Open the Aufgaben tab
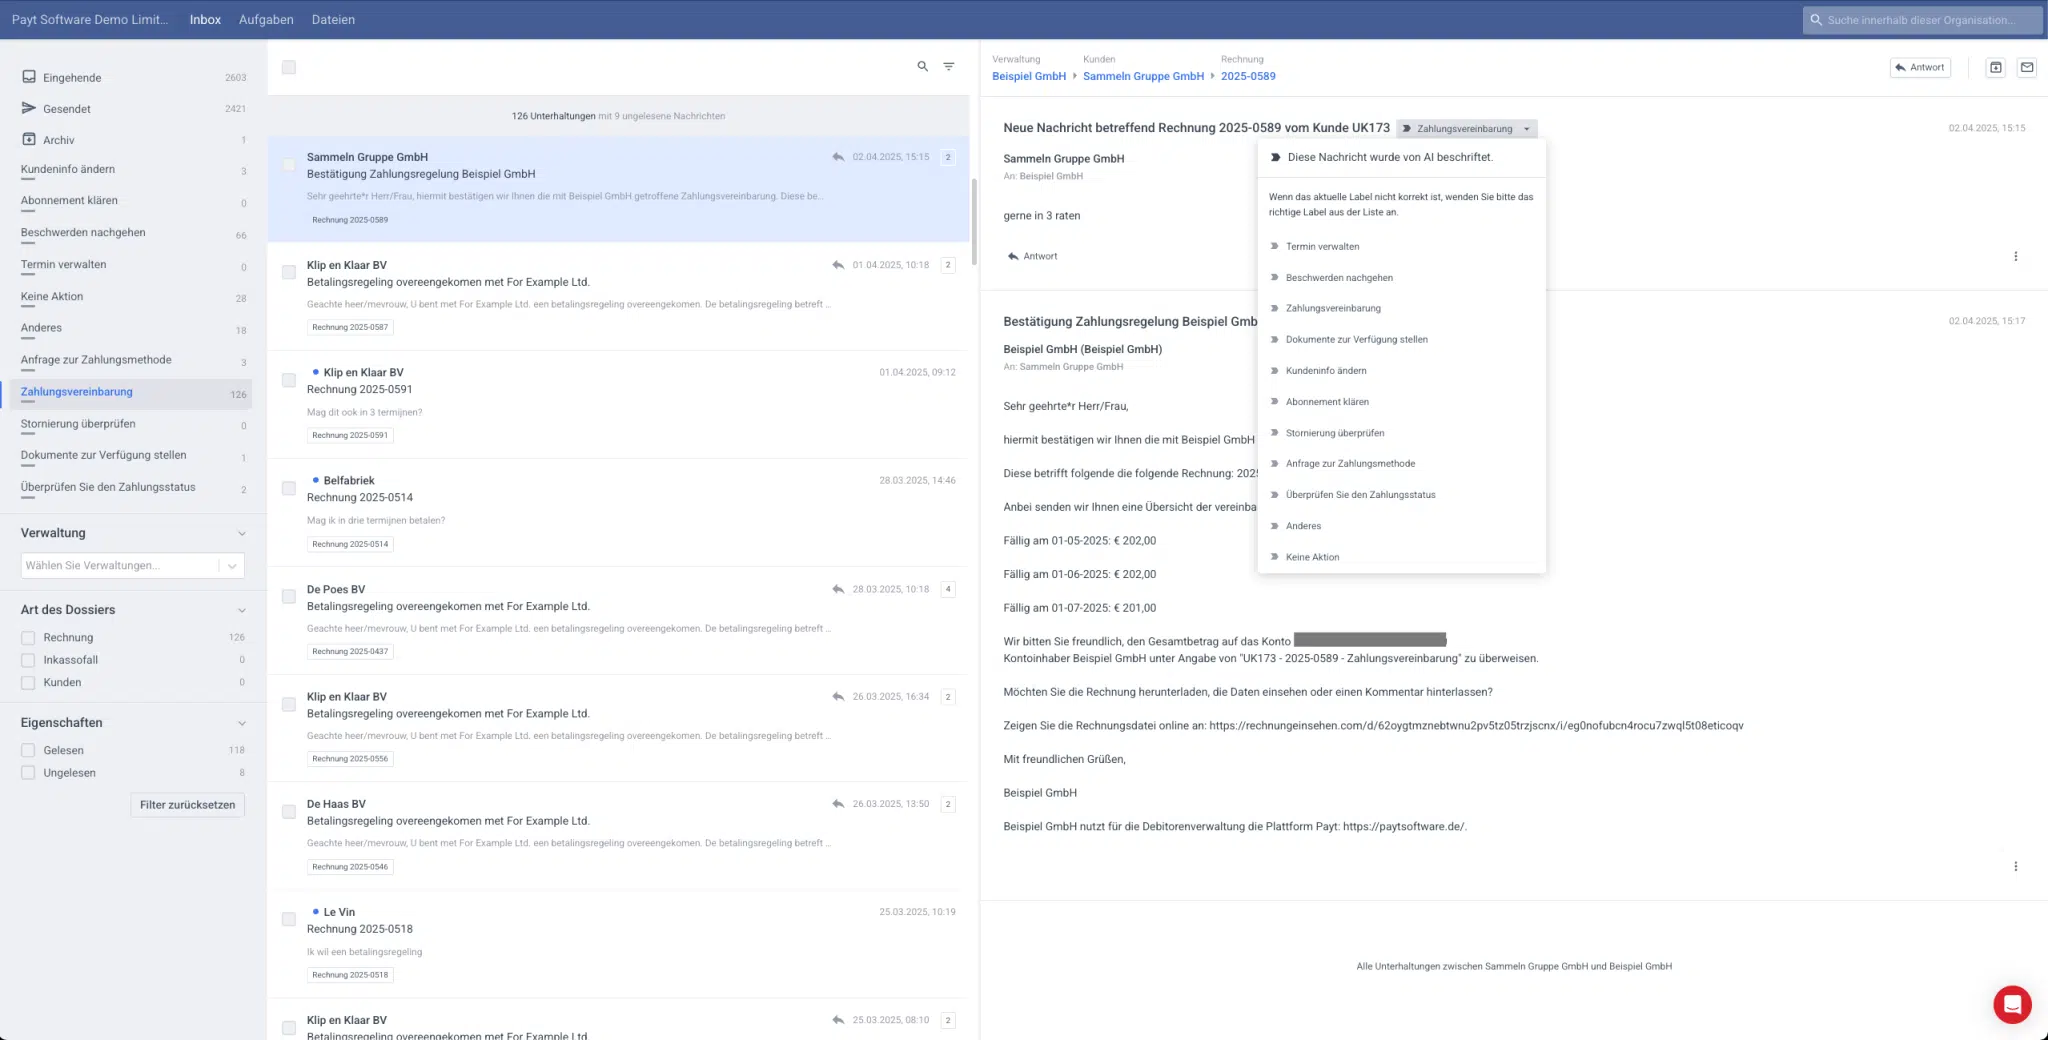This screenshot has width=2048, height=1040. tap(266, 20)
